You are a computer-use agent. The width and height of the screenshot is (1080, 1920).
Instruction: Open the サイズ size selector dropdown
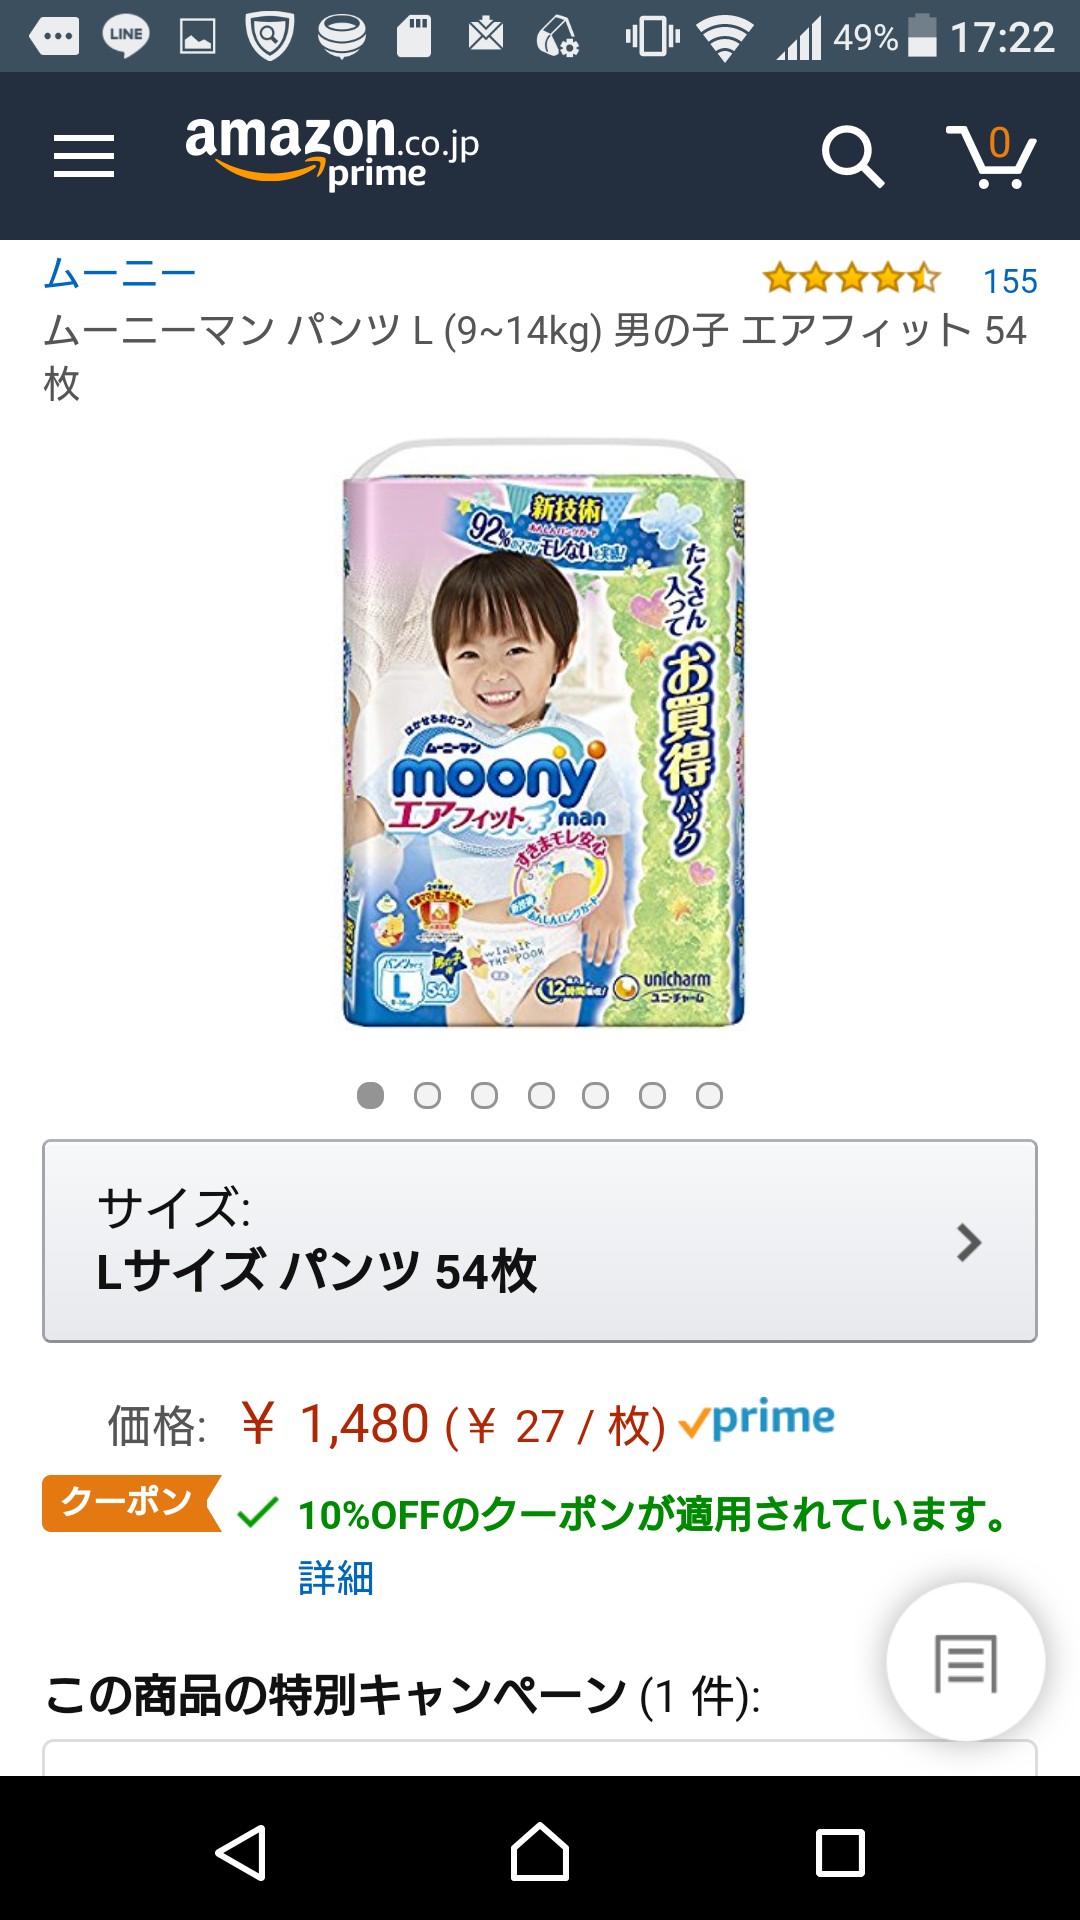click(539, 1240)
